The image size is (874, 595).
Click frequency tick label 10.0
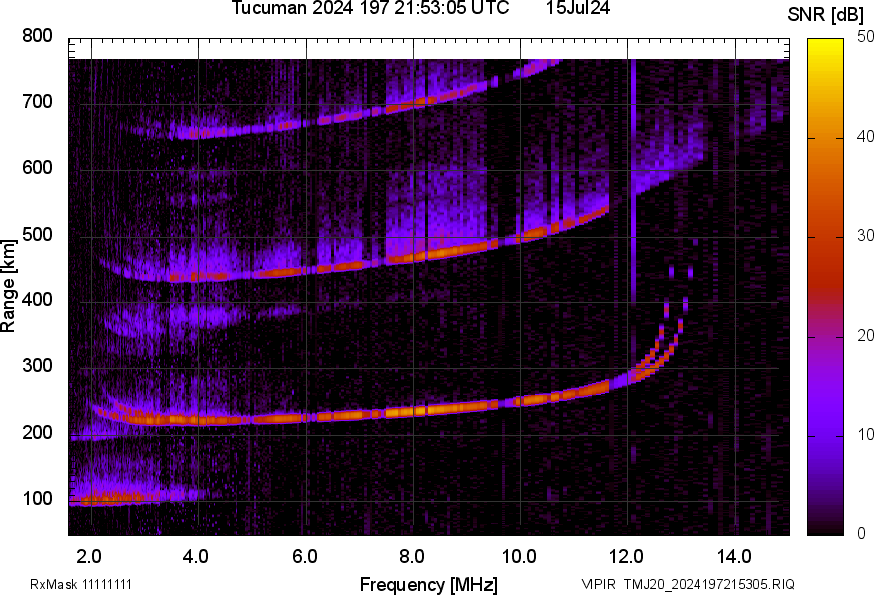(x=519, y=556)
